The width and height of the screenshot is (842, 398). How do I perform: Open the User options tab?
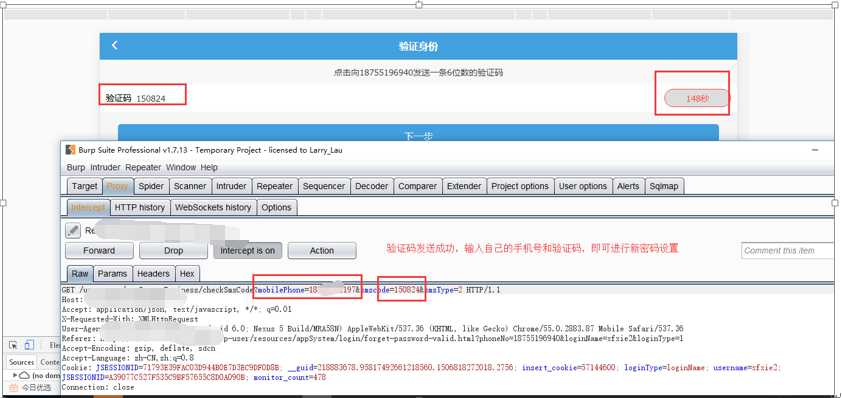pos(583,186)
